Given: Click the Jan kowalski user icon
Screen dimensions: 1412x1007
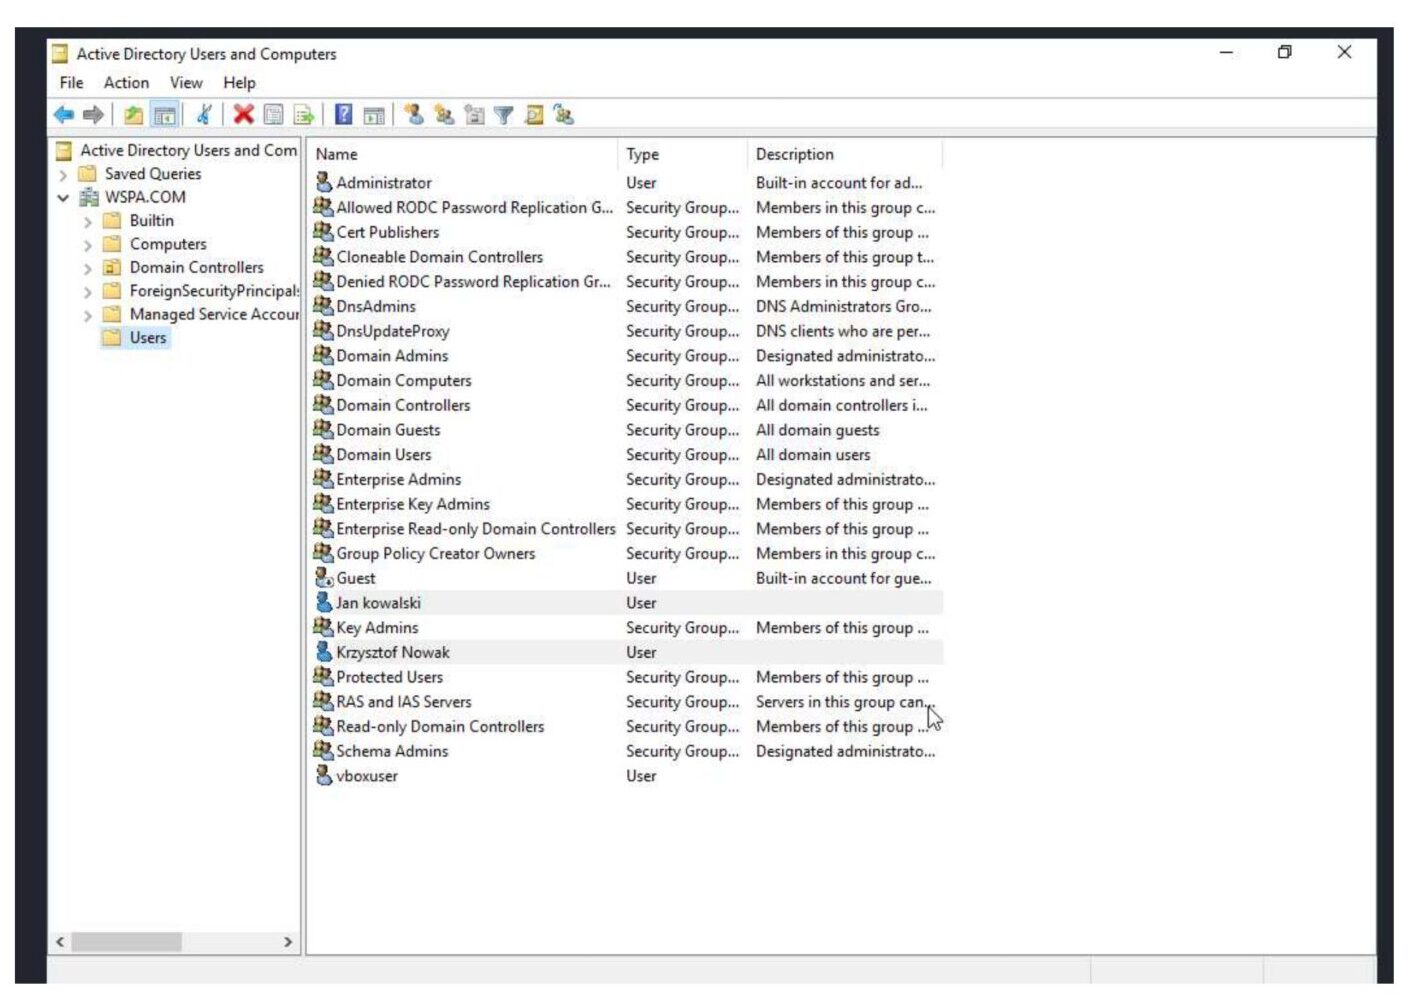Looking at the screenshot, I should 323,602.
